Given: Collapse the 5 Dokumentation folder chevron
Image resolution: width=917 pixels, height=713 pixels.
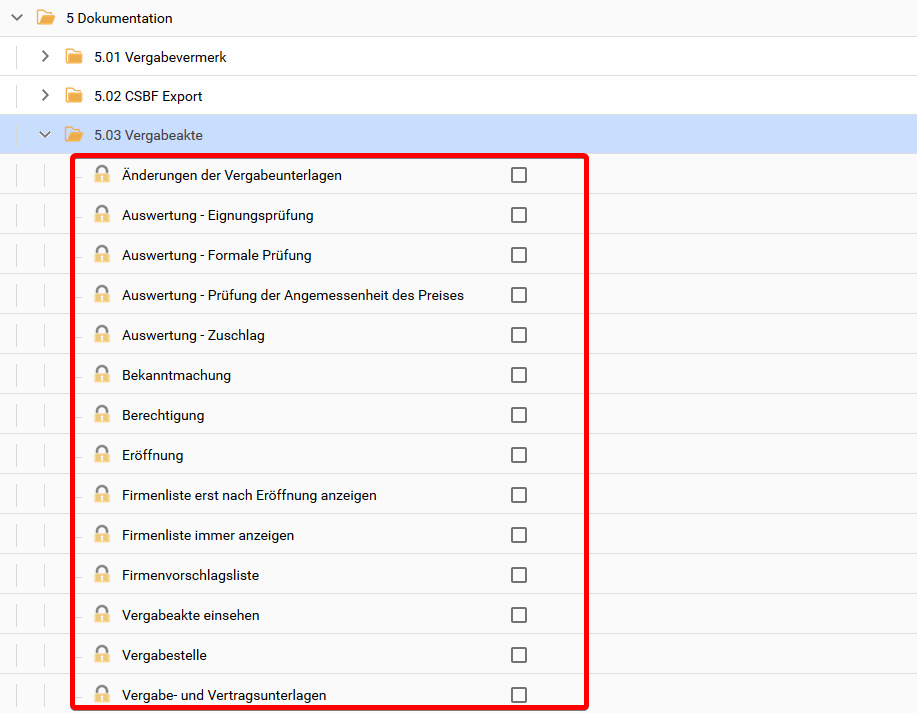Looking at the screenshot, I should (x=17, y=18).
